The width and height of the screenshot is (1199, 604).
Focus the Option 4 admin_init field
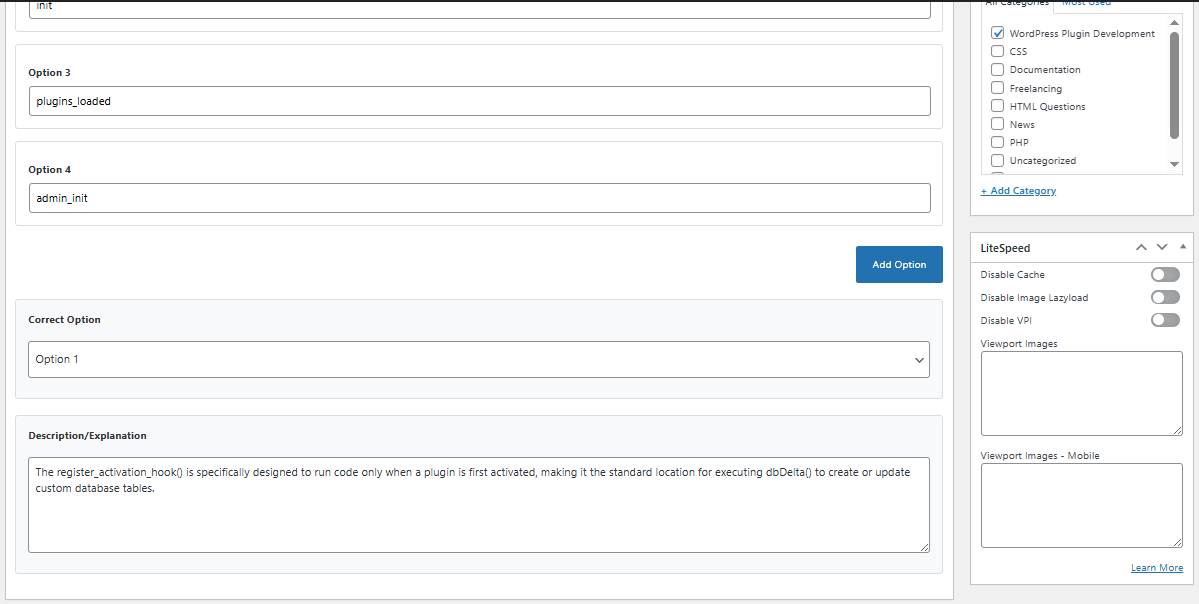click(x=479, y=198)
